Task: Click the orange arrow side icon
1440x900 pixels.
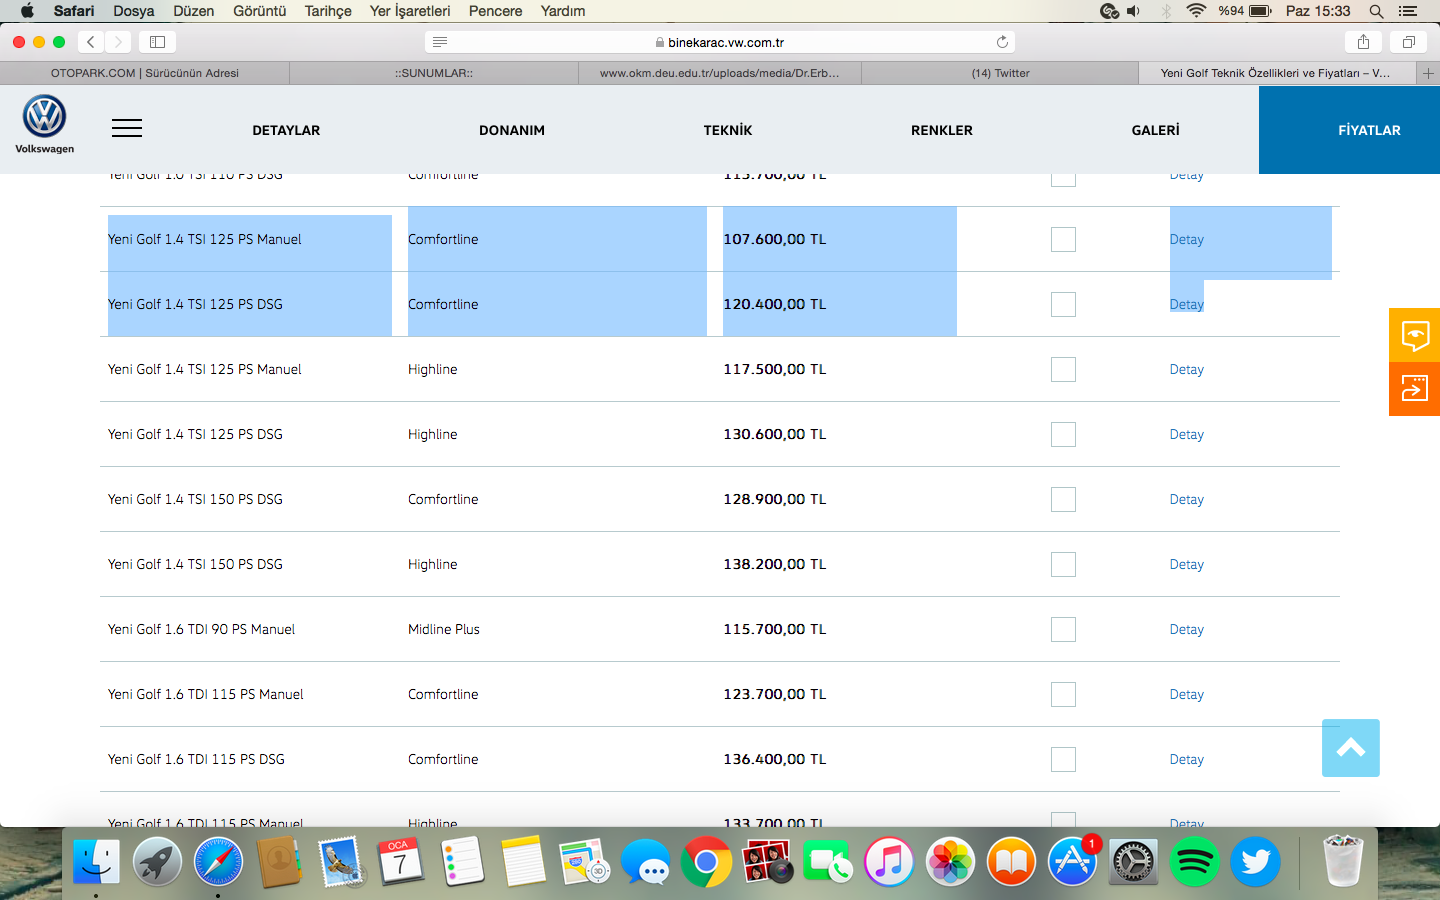Action: coord(1415,389)
